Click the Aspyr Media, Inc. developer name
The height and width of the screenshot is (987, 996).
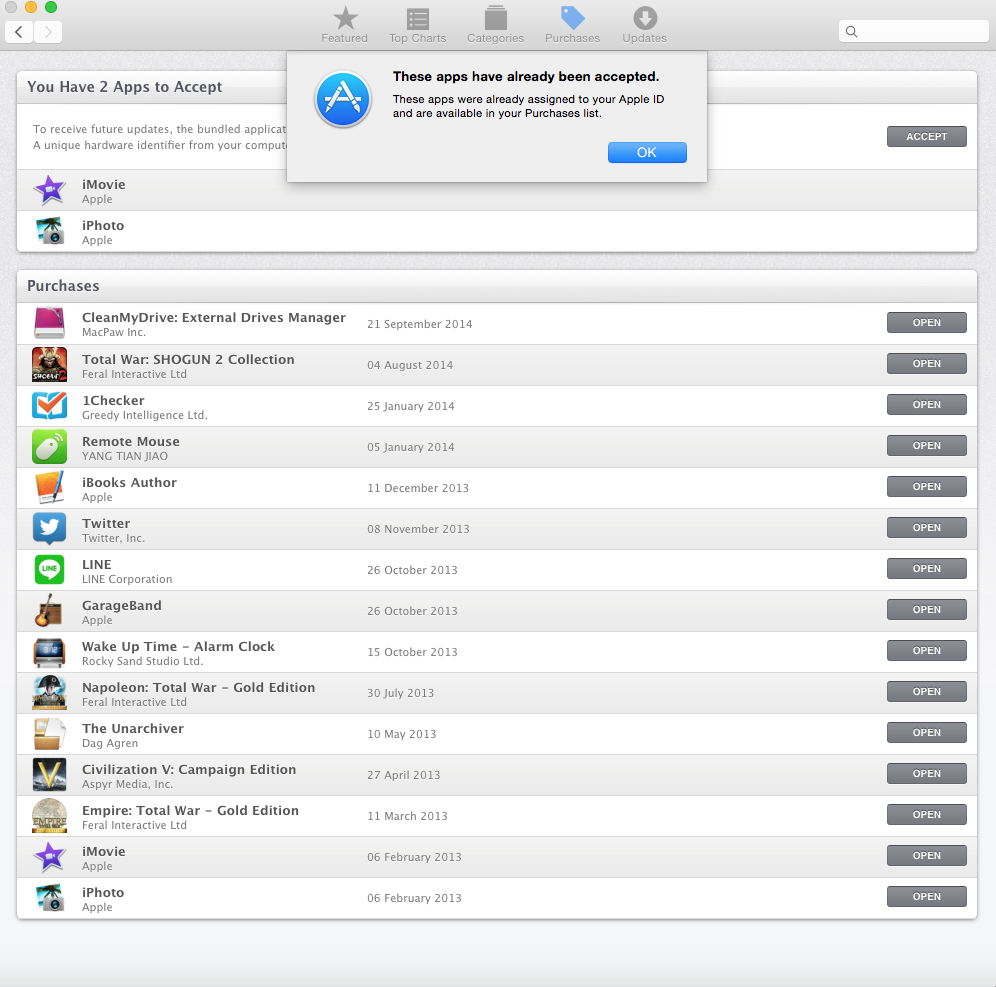[x=127, y=784]
